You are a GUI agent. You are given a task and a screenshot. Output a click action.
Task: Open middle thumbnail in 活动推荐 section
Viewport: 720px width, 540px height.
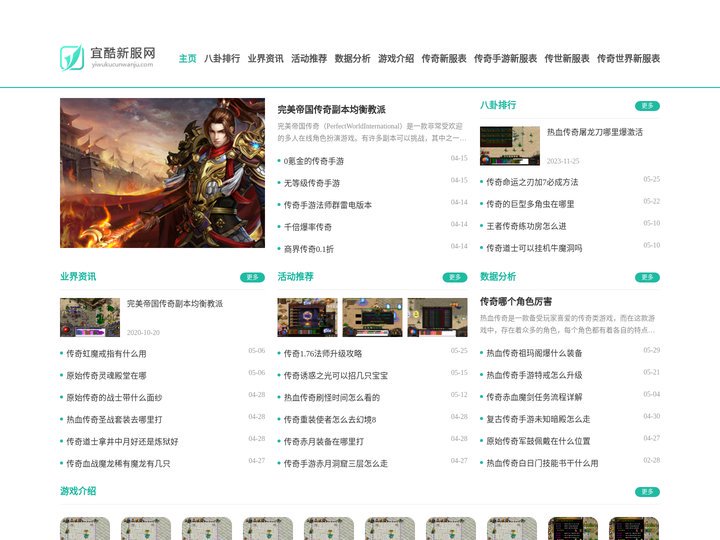[x=372, y=317]
